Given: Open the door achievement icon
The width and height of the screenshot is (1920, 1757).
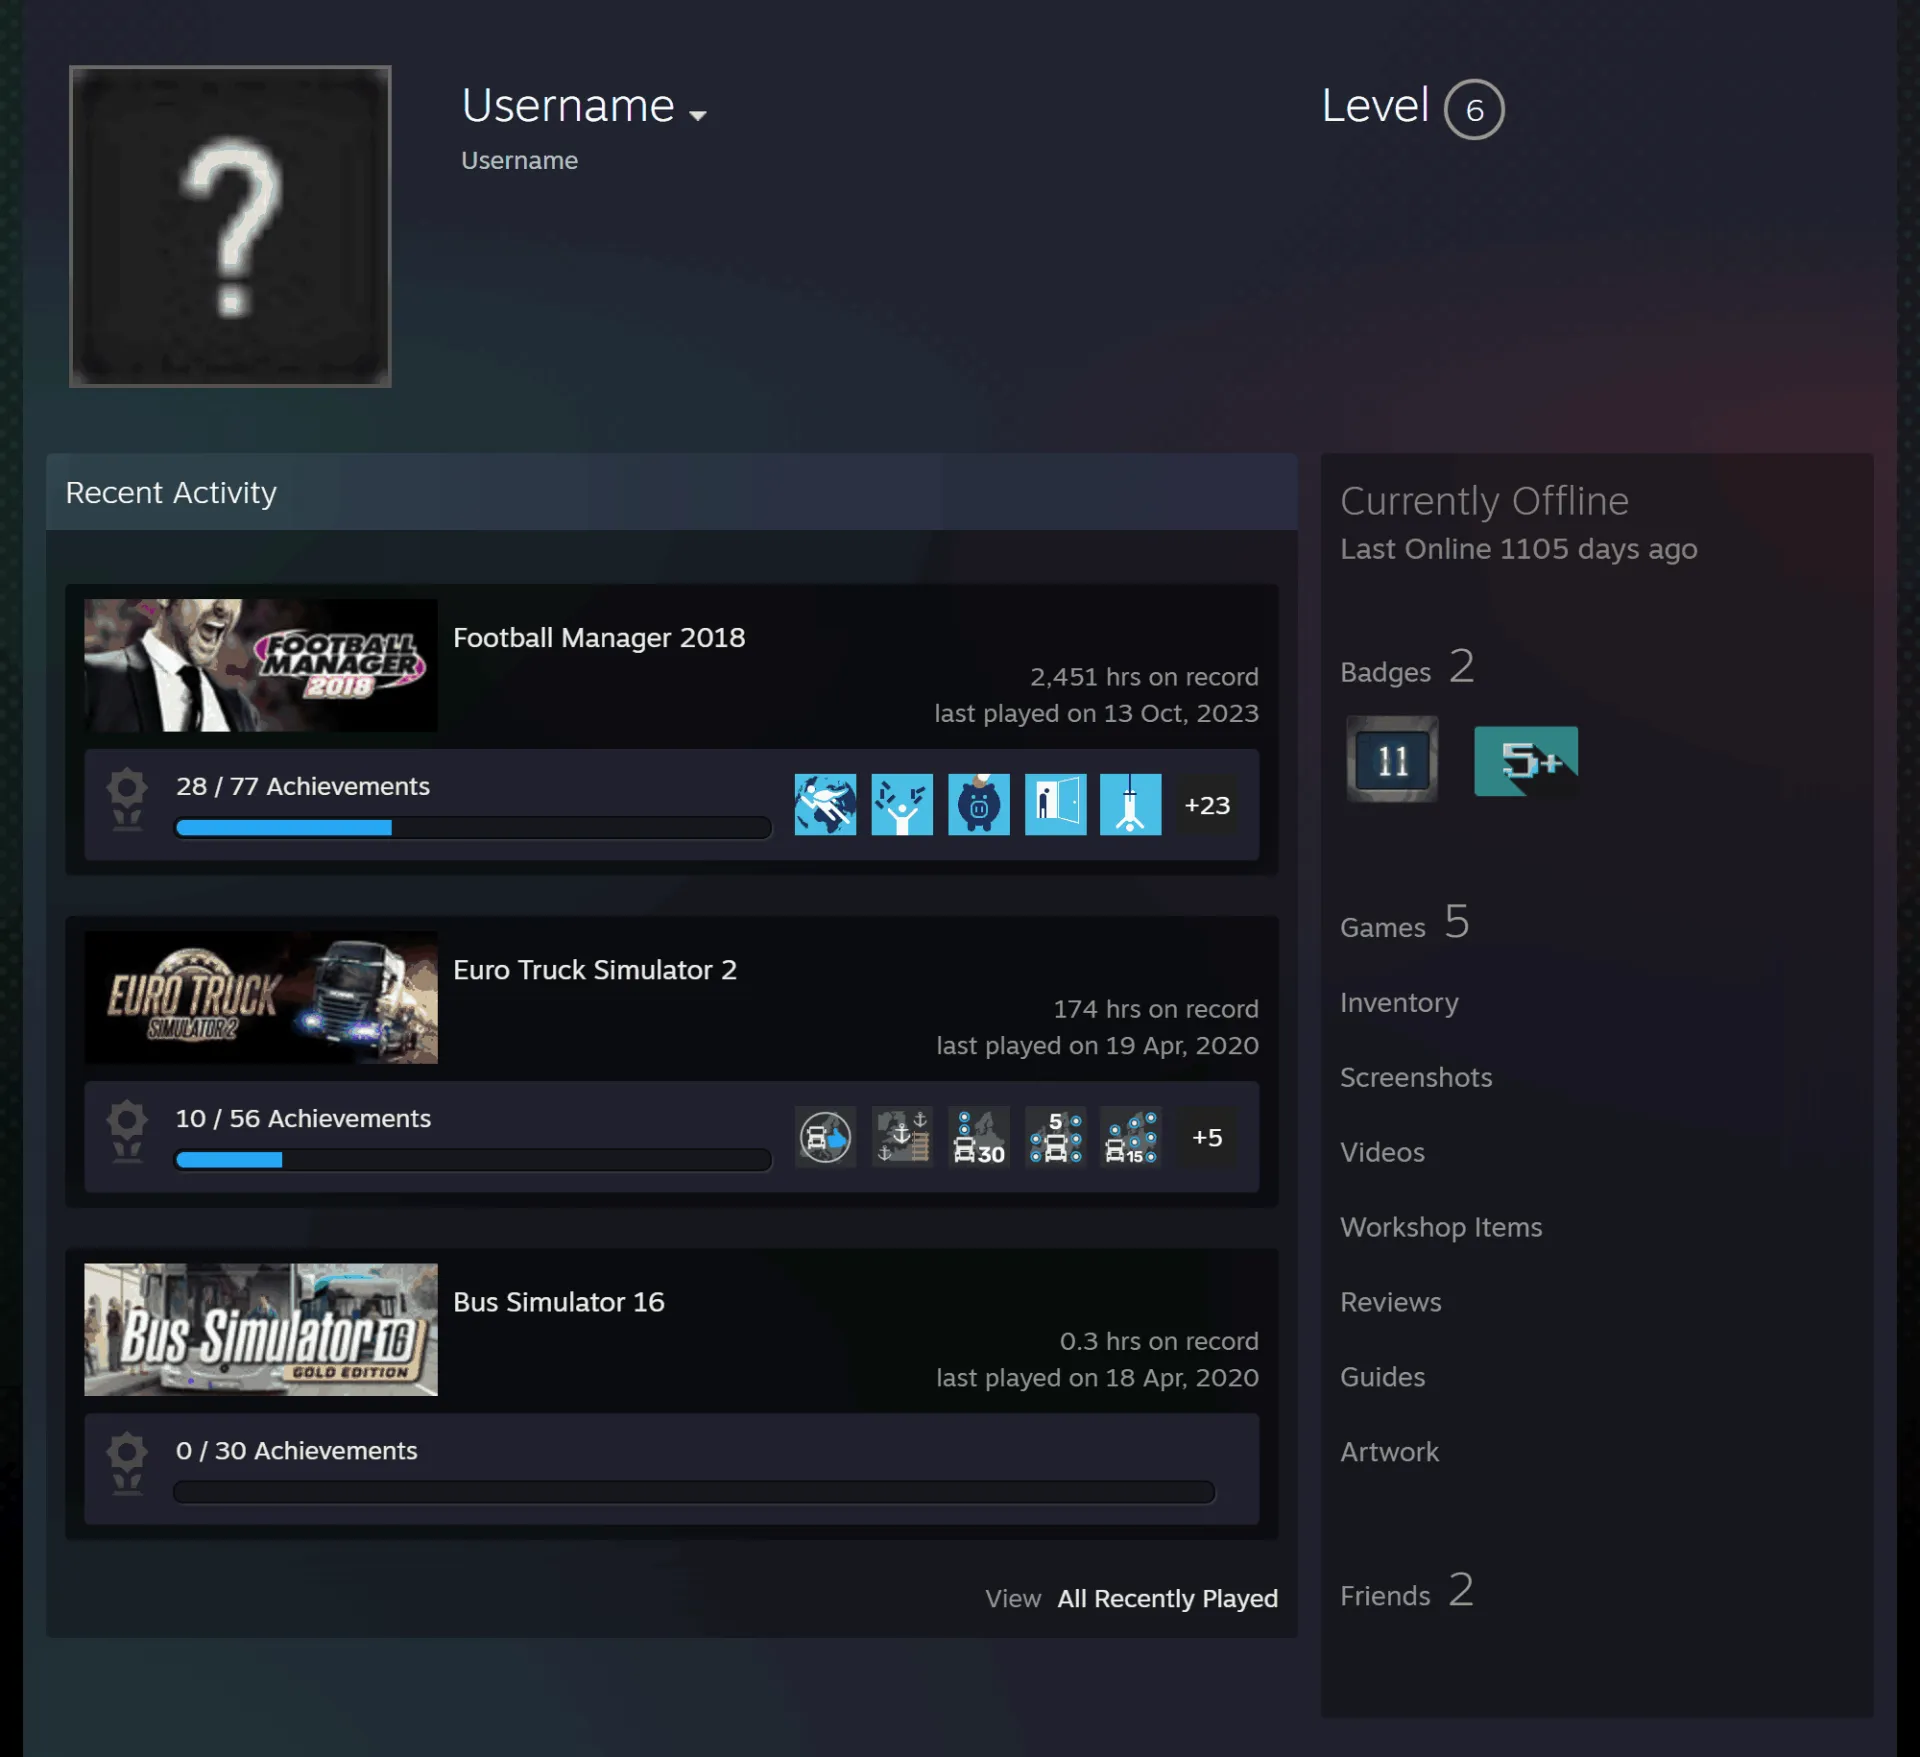Looking at the screenshot, I should click(1055, 804).
